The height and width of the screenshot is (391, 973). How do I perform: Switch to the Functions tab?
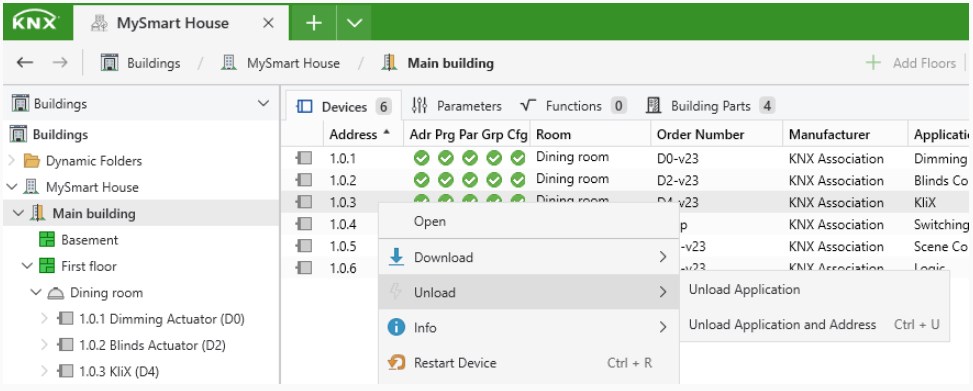coord(573,106)
